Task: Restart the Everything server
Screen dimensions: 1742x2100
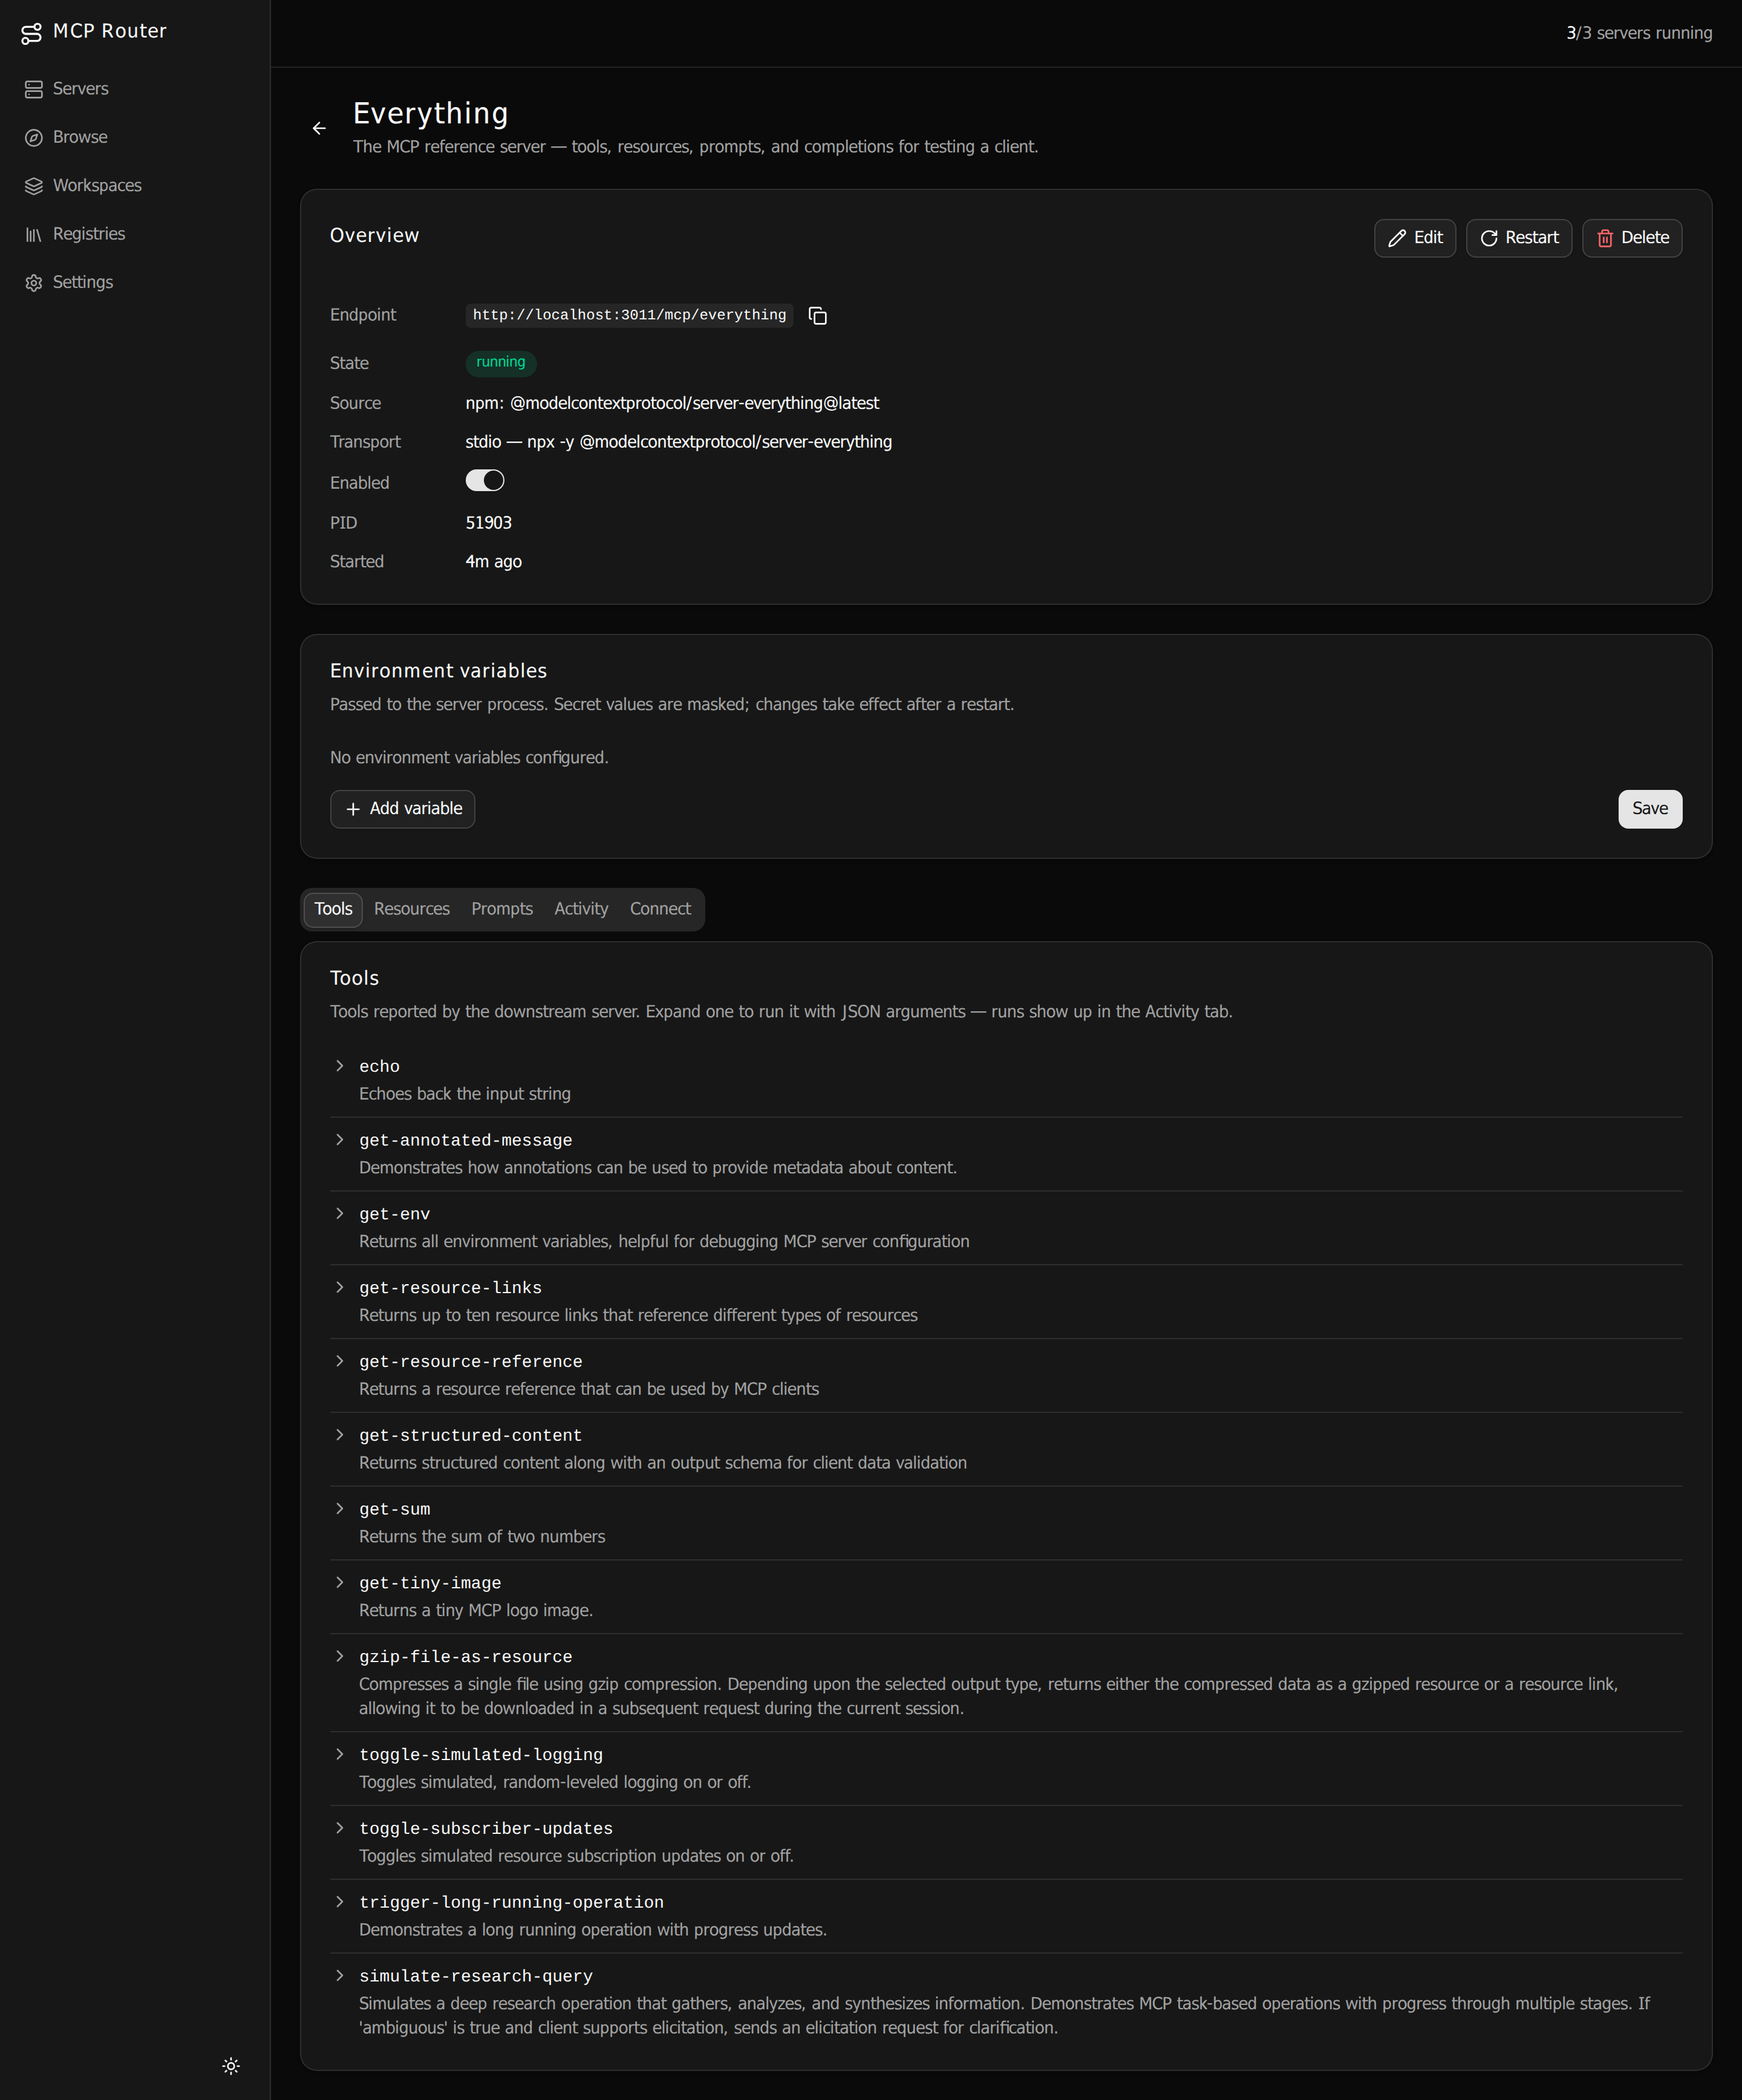Action: tap(1518, 238)
